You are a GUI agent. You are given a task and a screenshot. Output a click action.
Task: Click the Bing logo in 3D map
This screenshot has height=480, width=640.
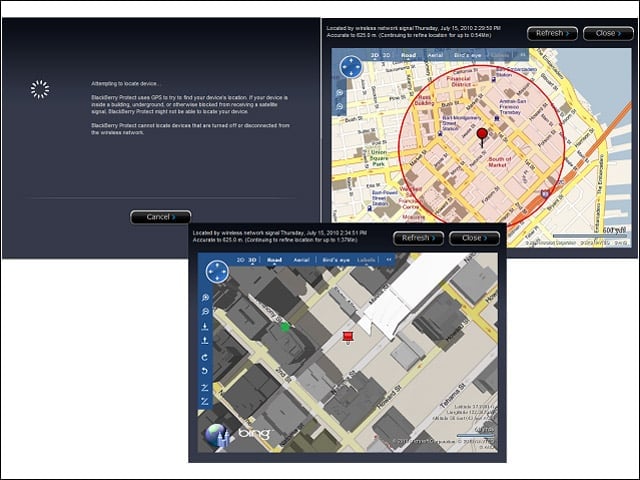(255, 433)
